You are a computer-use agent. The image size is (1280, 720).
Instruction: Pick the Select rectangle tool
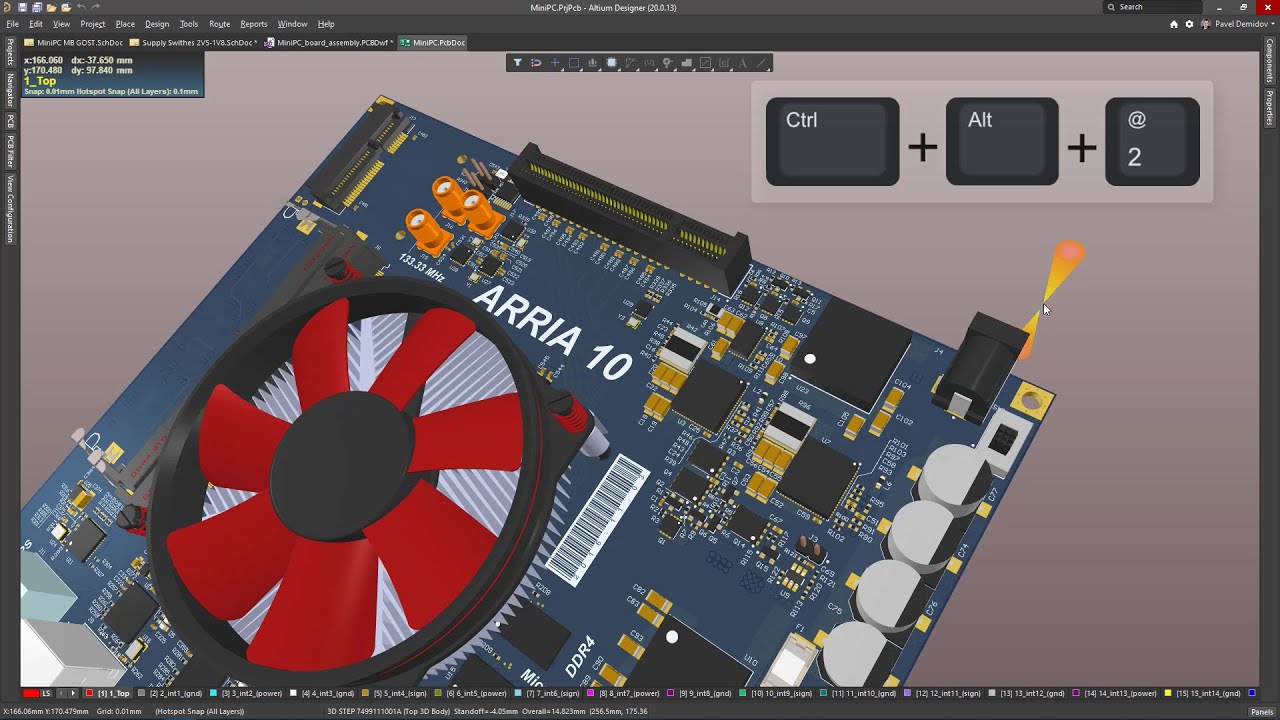point(574,63)
